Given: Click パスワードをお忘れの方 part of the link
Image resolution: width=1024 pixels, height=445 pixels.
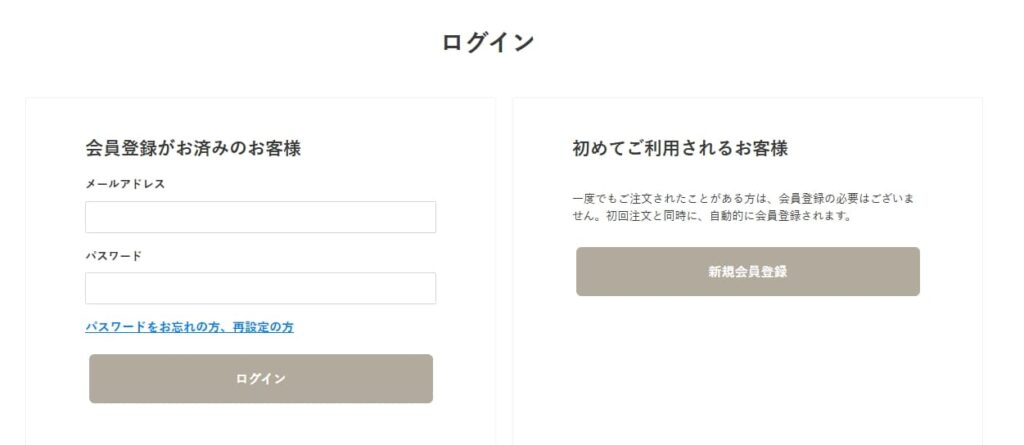Looking at the screenshot, I should click(x=153, y=327).
